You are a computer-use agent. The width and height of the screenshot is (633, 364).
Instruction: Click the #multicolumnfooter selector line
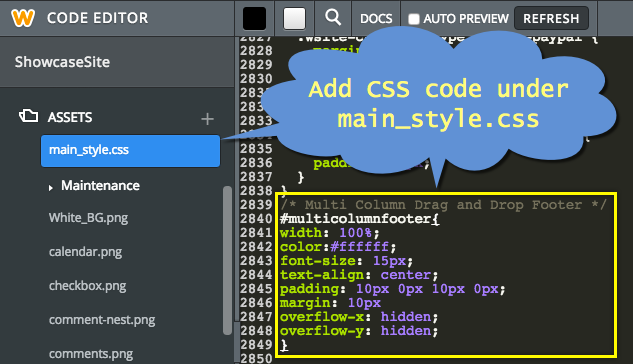(x=359, y=219)
